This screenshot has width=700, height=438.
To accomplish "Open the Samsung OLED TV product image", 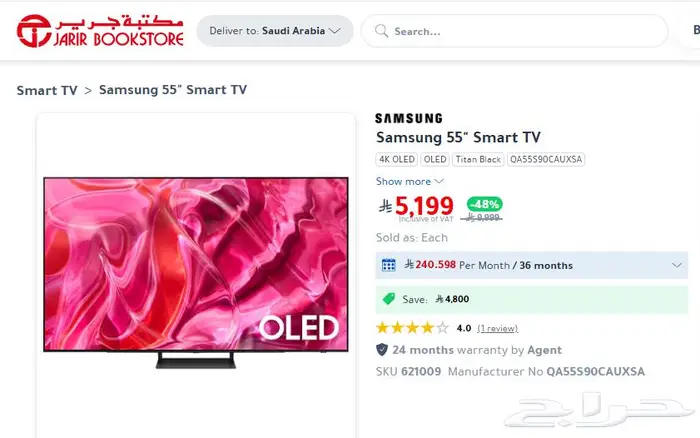I will (196, 272).
